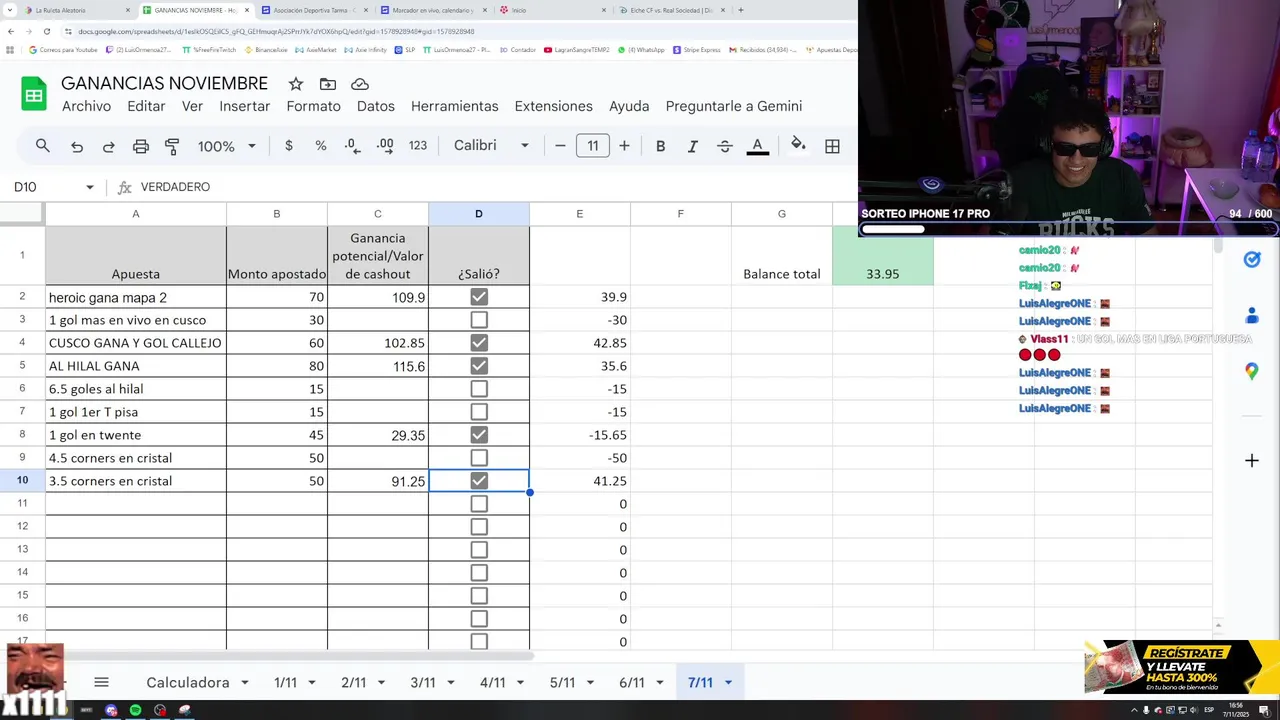Open the Calibri font dropdown

click(x=491, y=146)
